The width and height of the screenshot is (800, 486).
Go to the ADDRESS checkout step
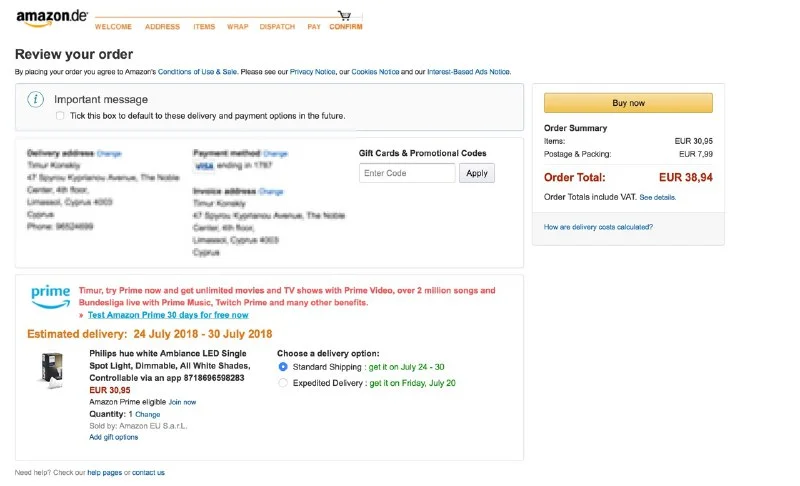tap(162, 27)
